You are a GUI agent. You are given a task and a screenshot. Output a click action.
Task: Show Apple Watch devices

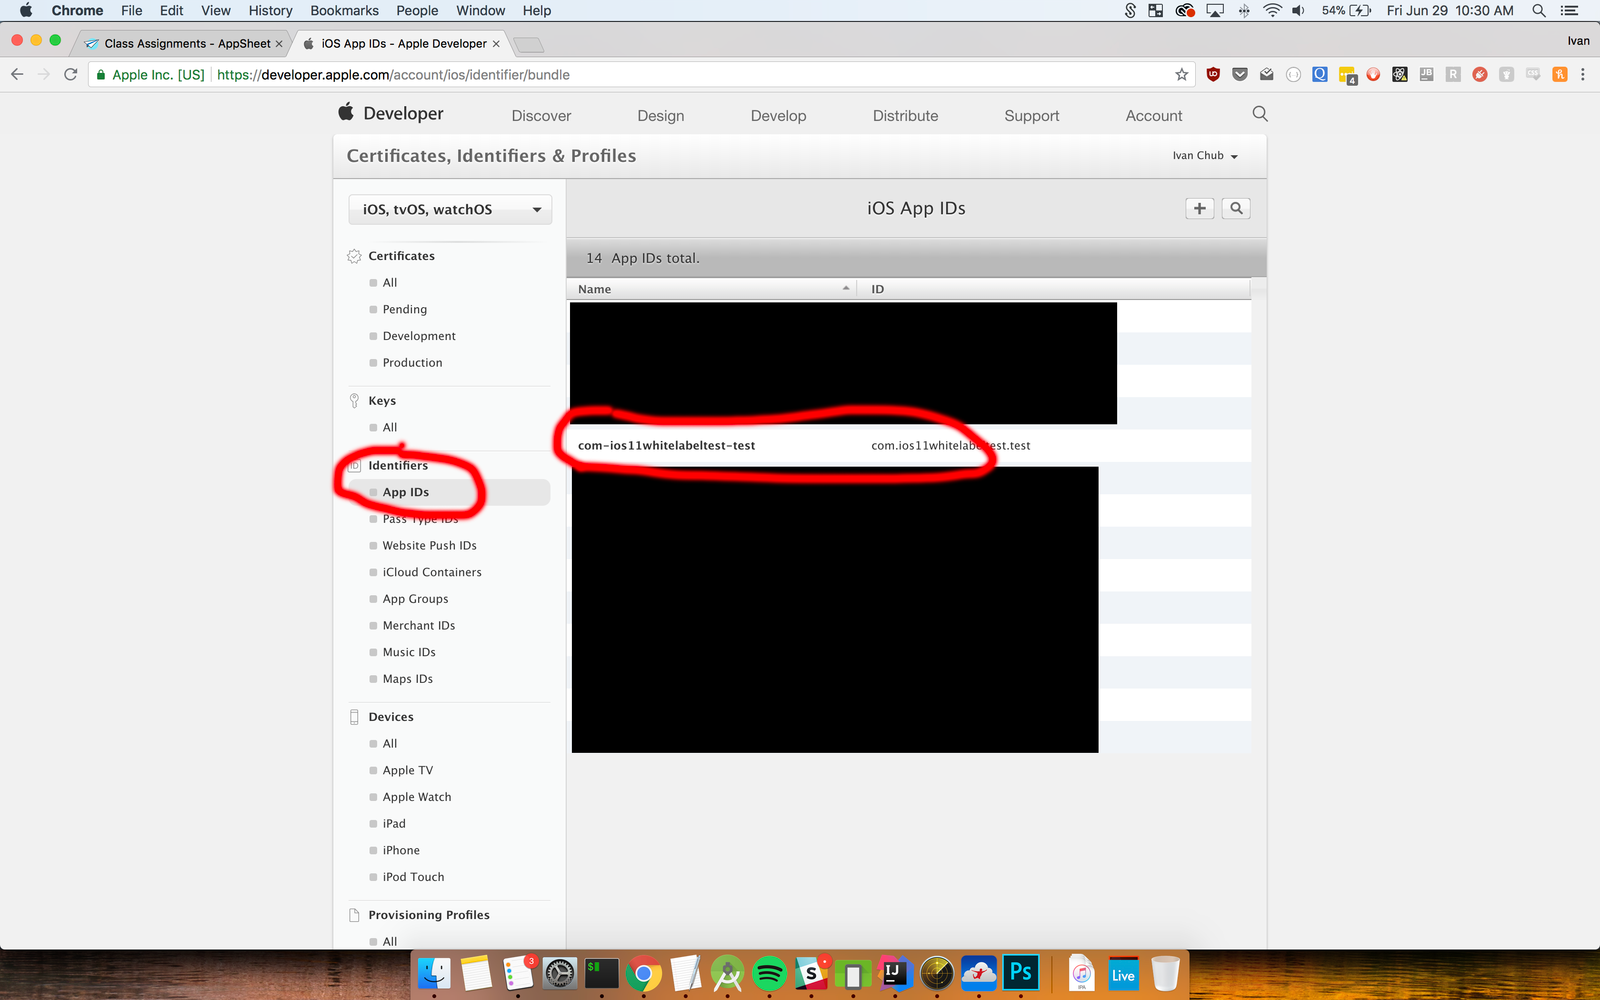click(417, 797)
